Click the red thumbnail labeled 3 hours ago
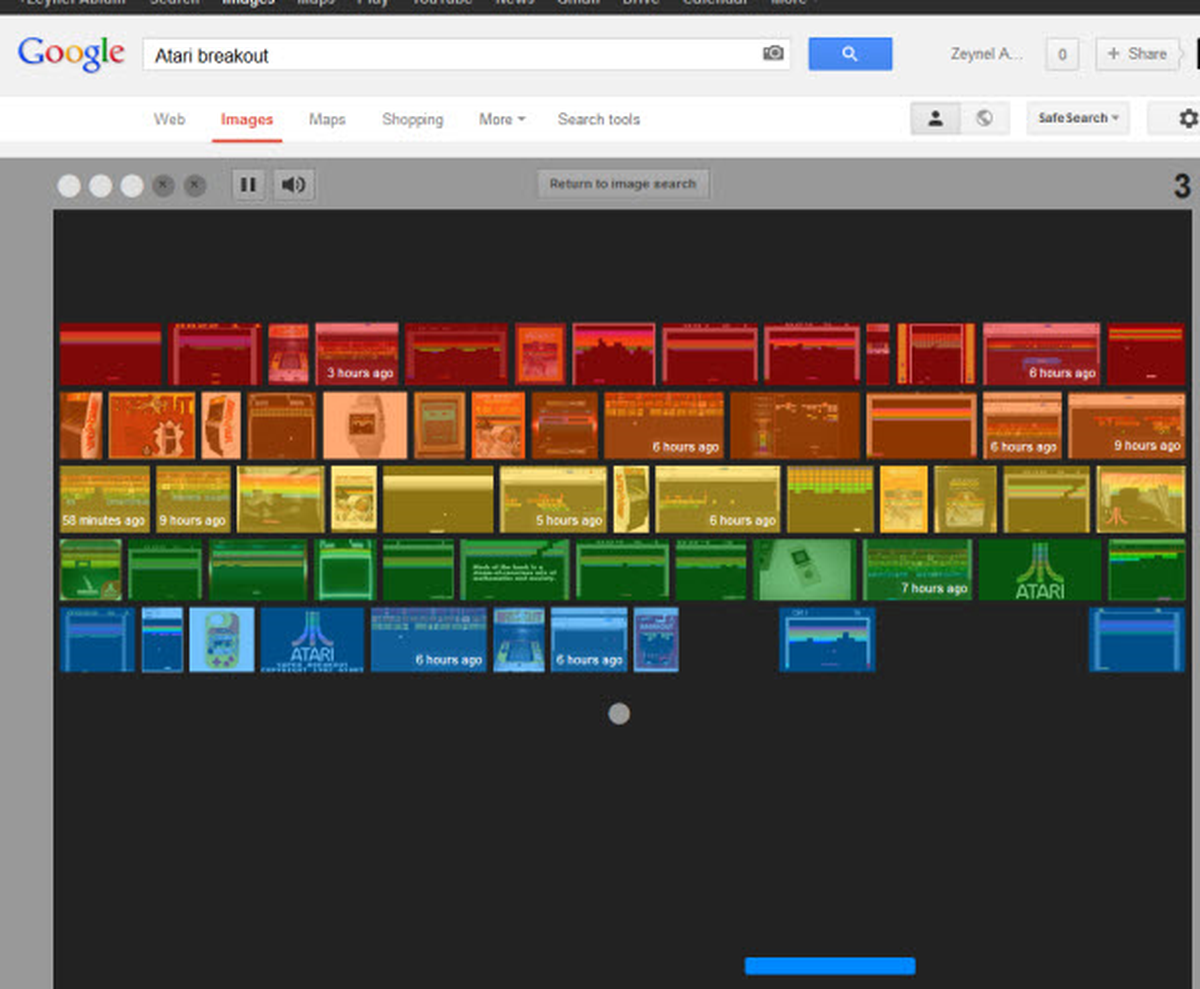Image resolution: width=1200 pixels, height=989 pixels. coord(357,353)
